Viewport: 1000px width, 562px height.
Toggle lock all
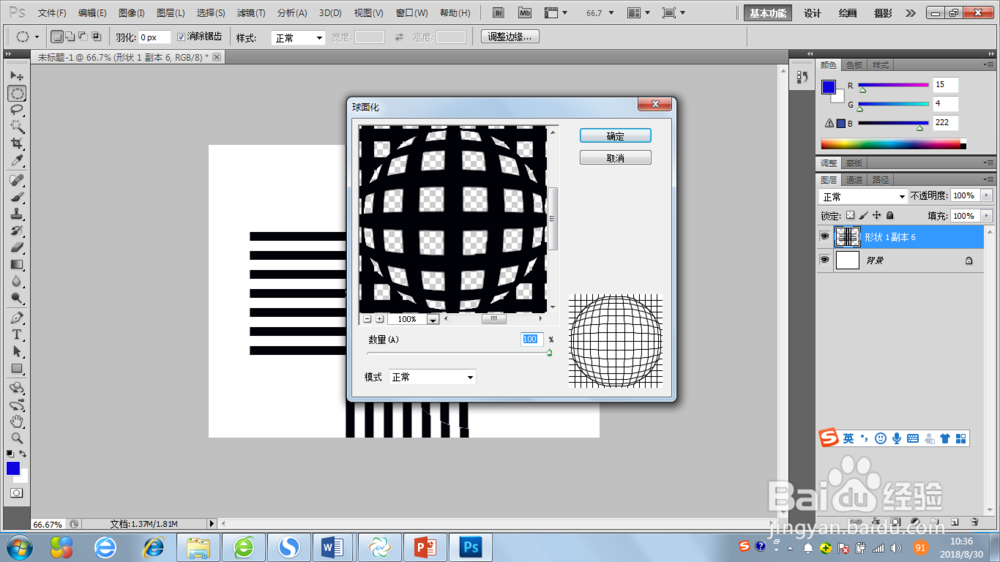[x=890, y=216]
